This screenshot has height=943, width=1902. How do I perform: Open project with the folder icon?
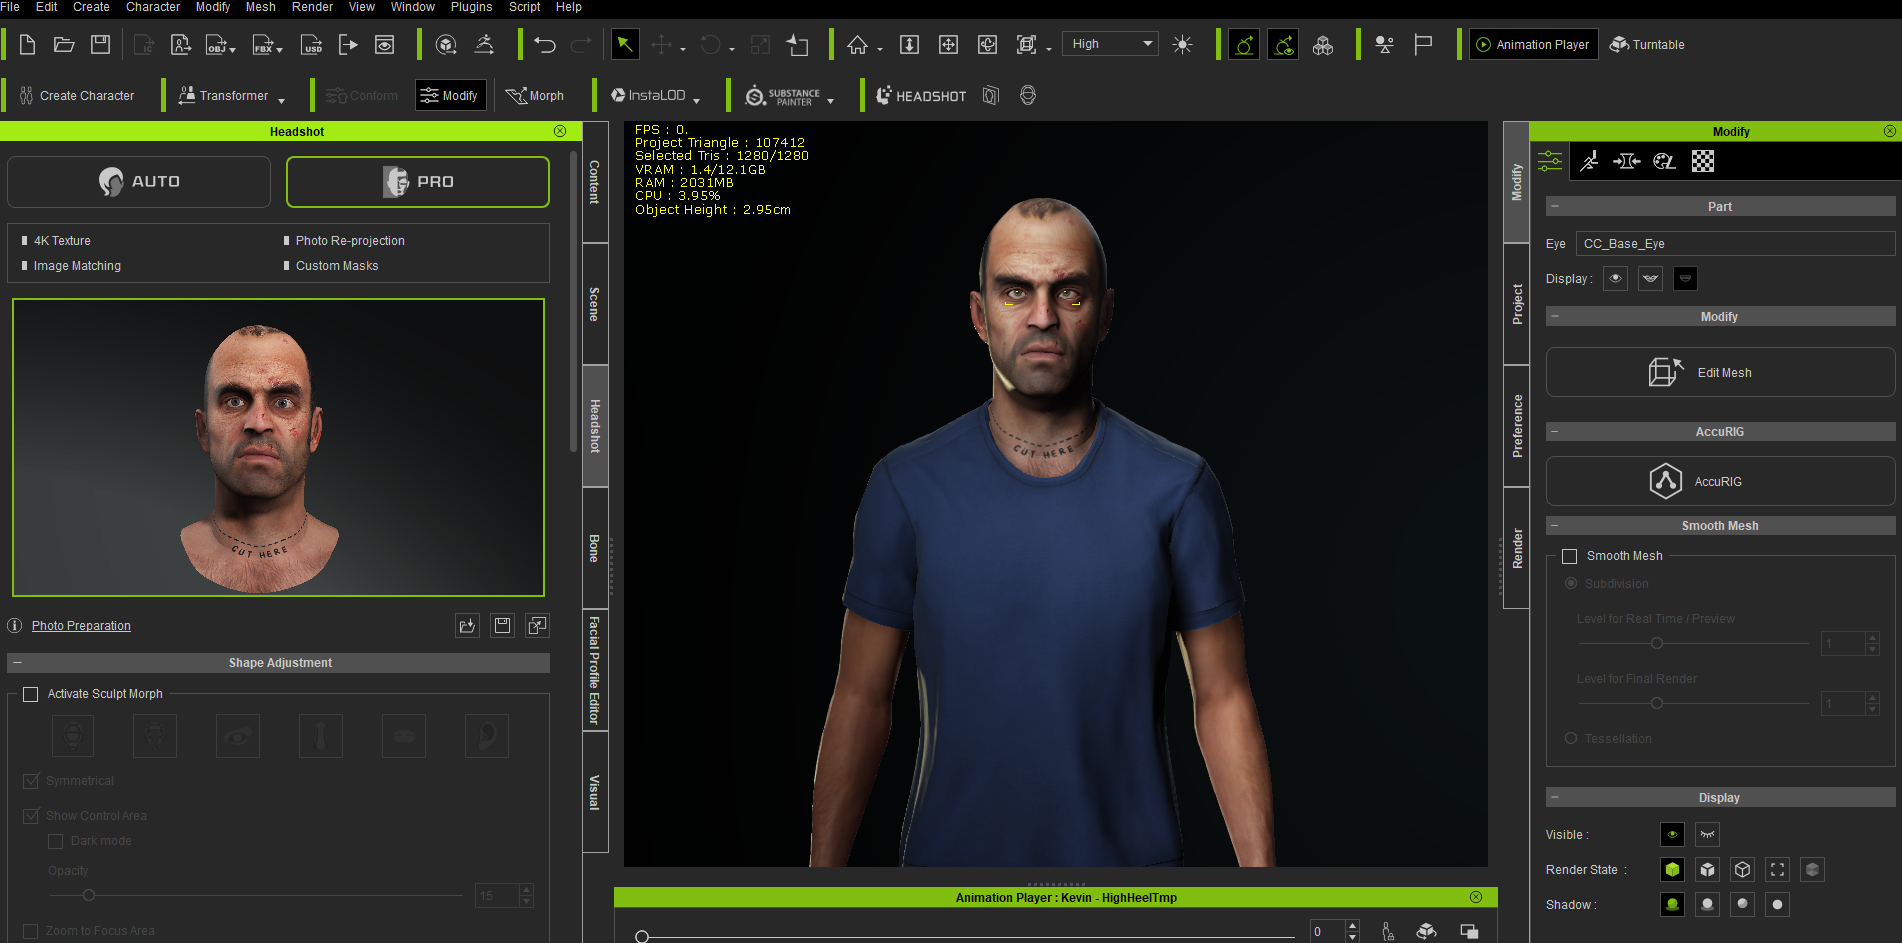point(64,45)
